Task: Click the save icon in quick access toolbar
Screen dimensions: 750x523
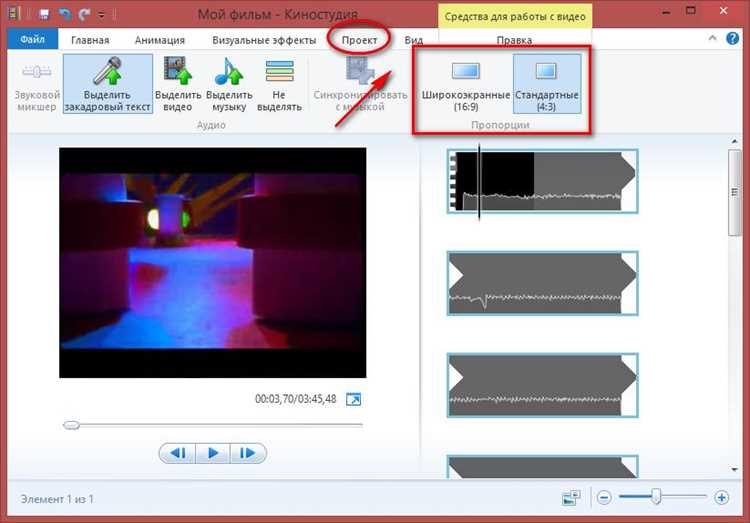Action: [44, 14]
